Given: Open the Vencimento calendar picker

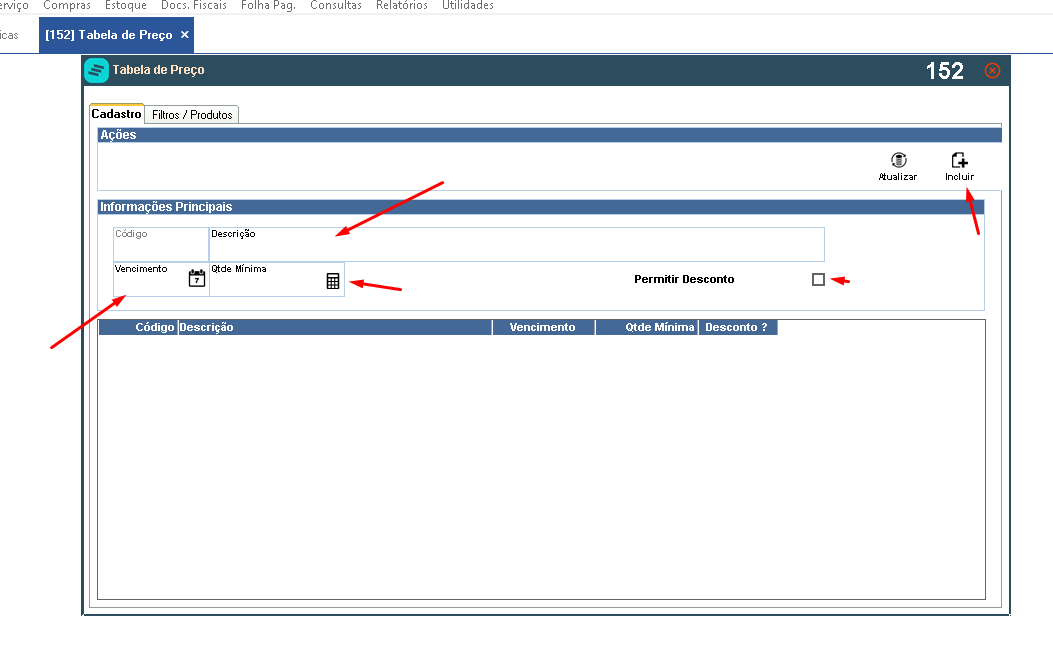Looking at the screenshot, I should tap(197, 278).
